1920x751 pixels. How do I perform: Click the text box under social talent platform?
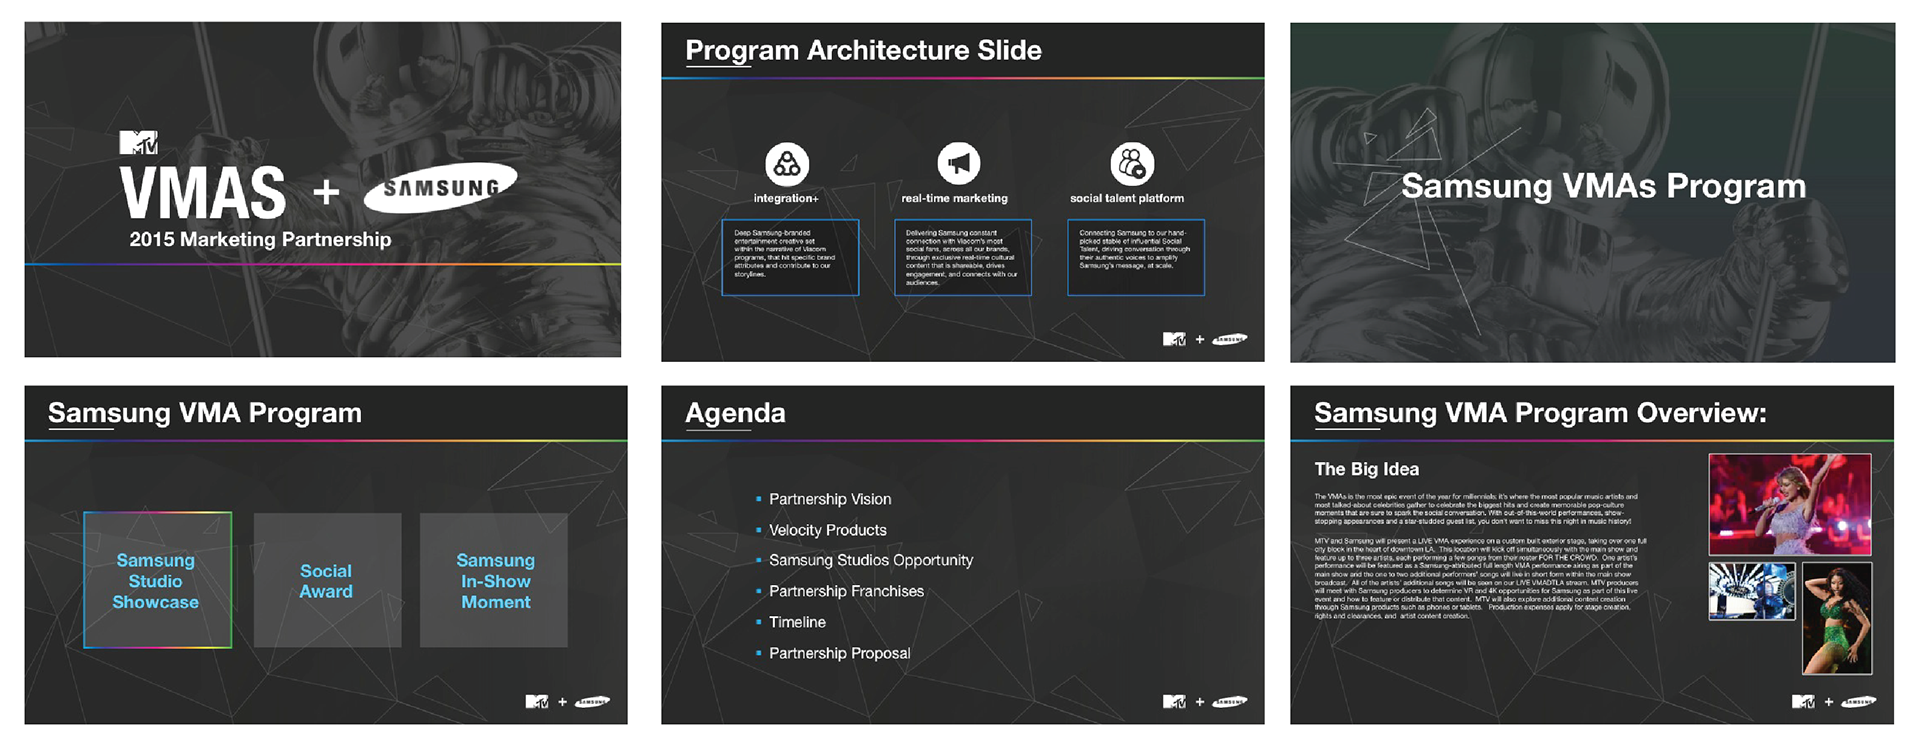pos(1136,257)
